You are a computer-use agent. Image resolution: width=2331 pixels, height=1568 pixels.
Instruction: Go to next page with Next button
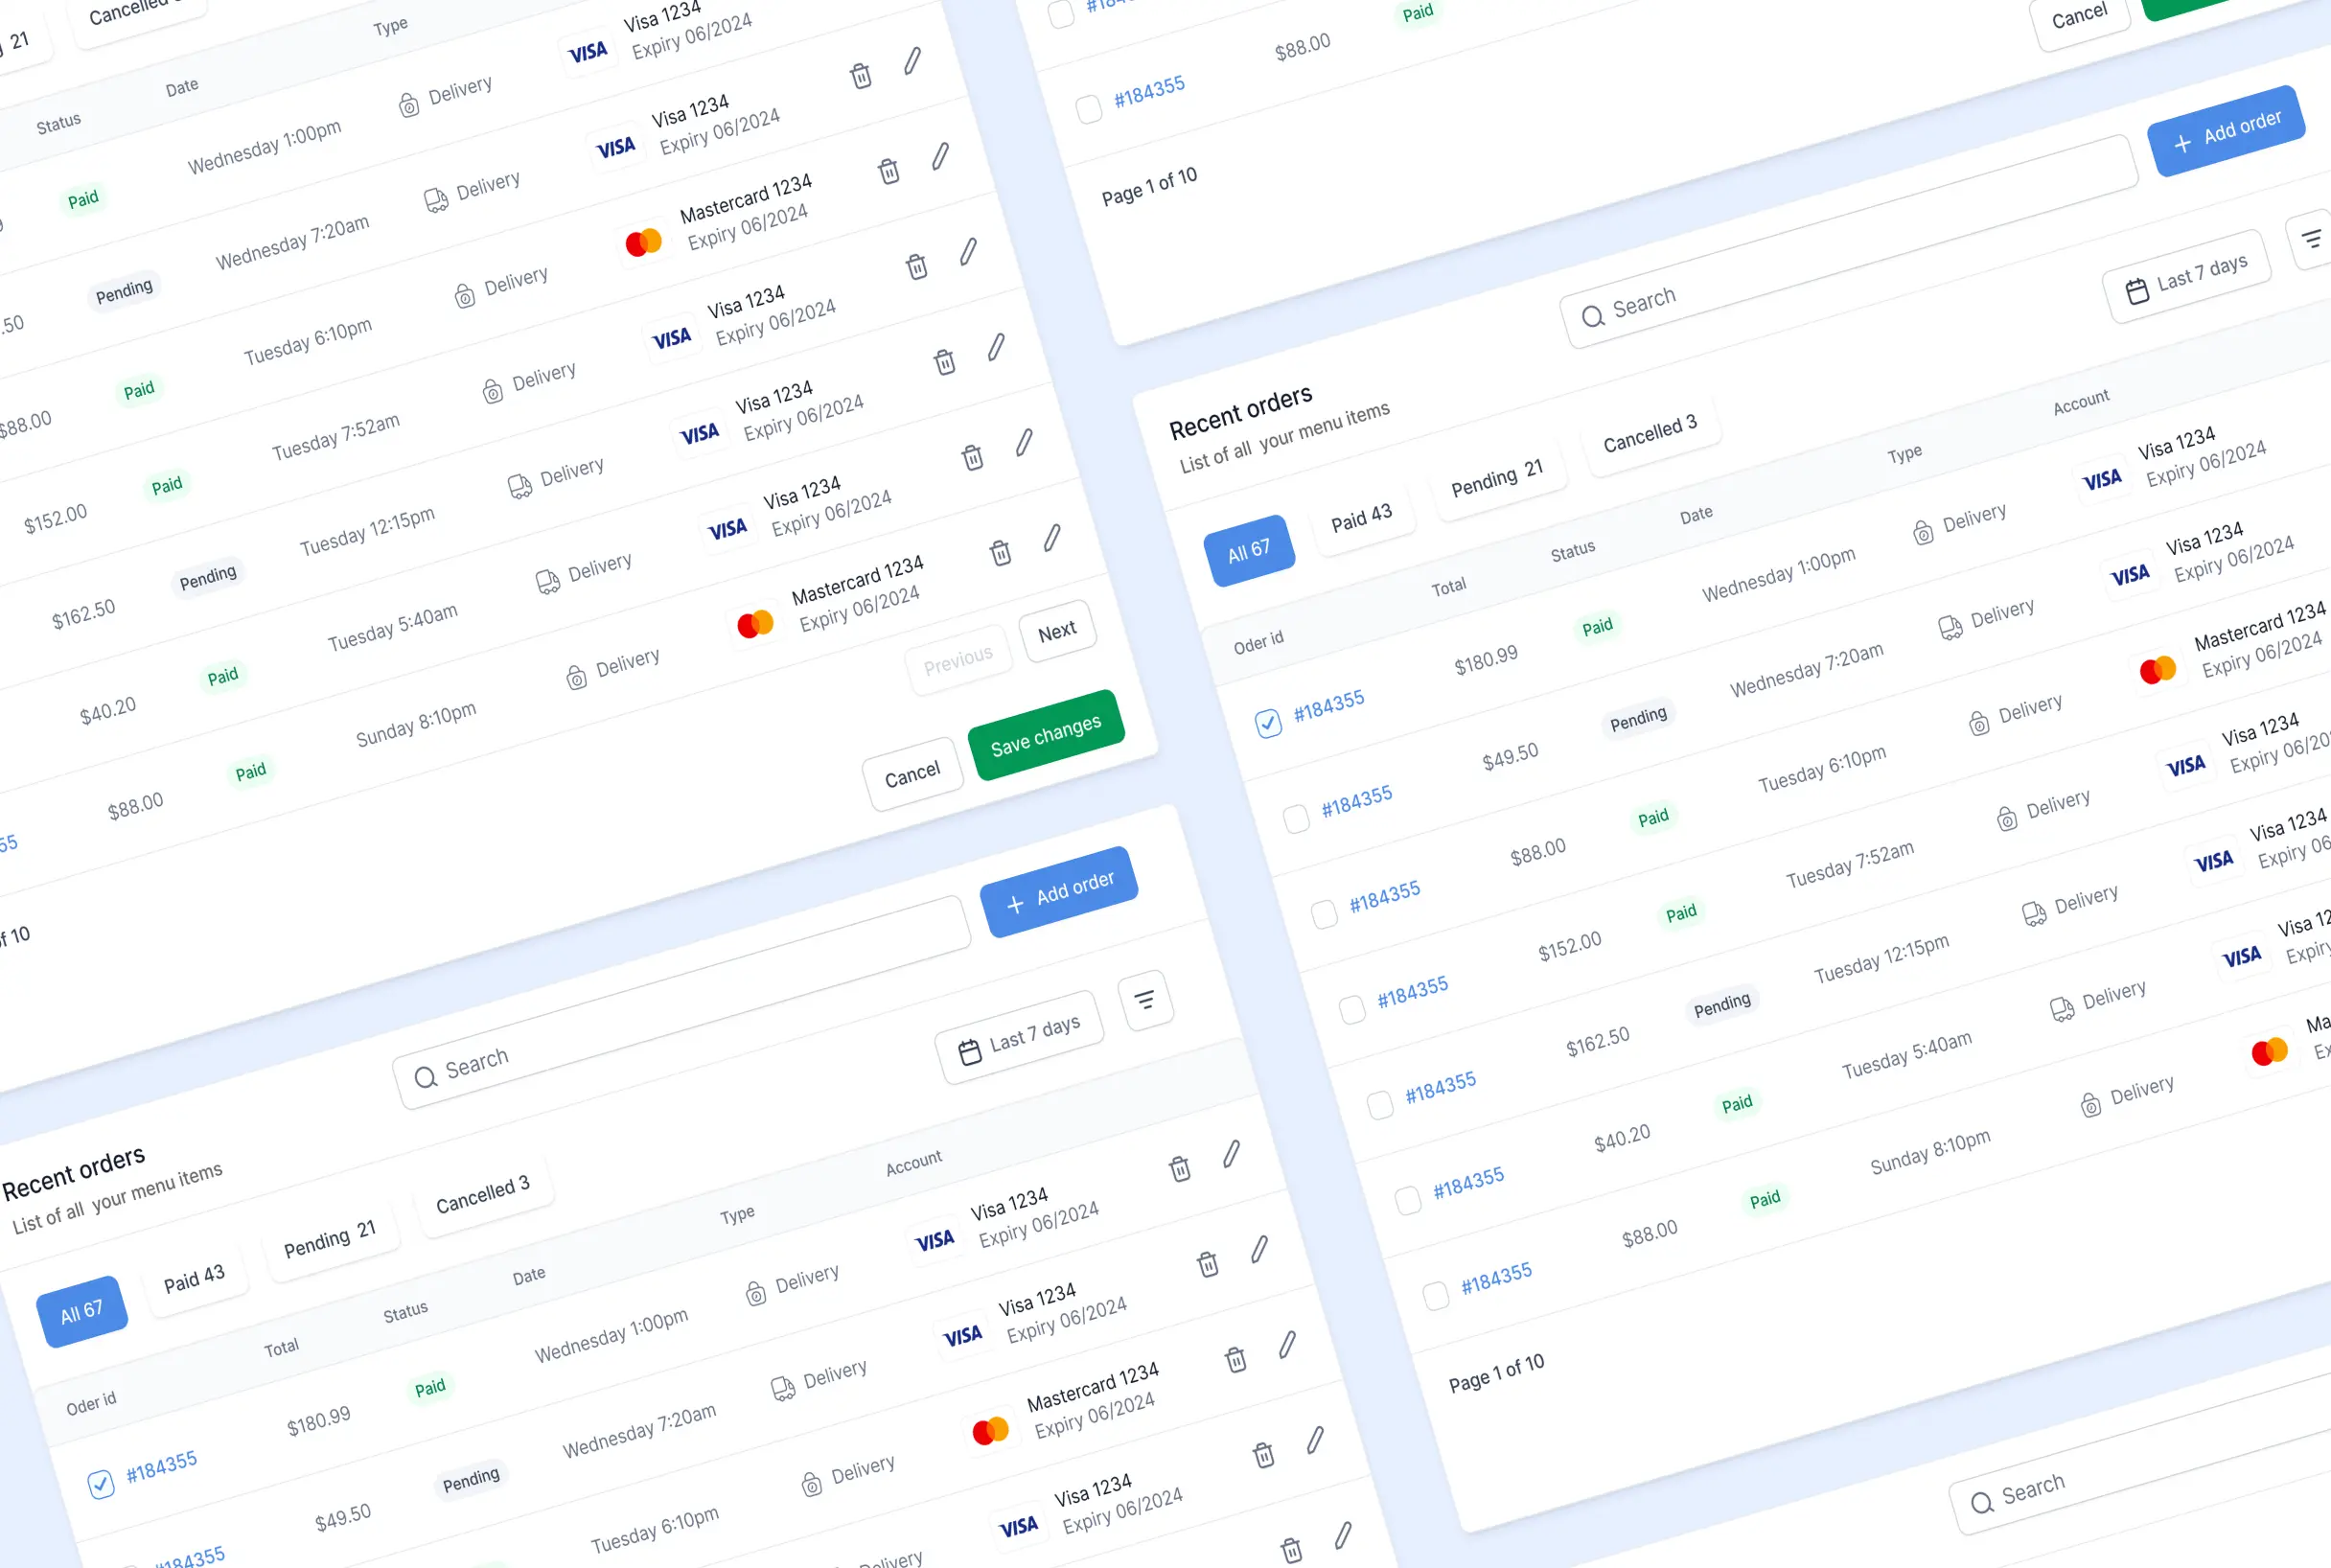pyautogui.click(x=1057, y=631)
